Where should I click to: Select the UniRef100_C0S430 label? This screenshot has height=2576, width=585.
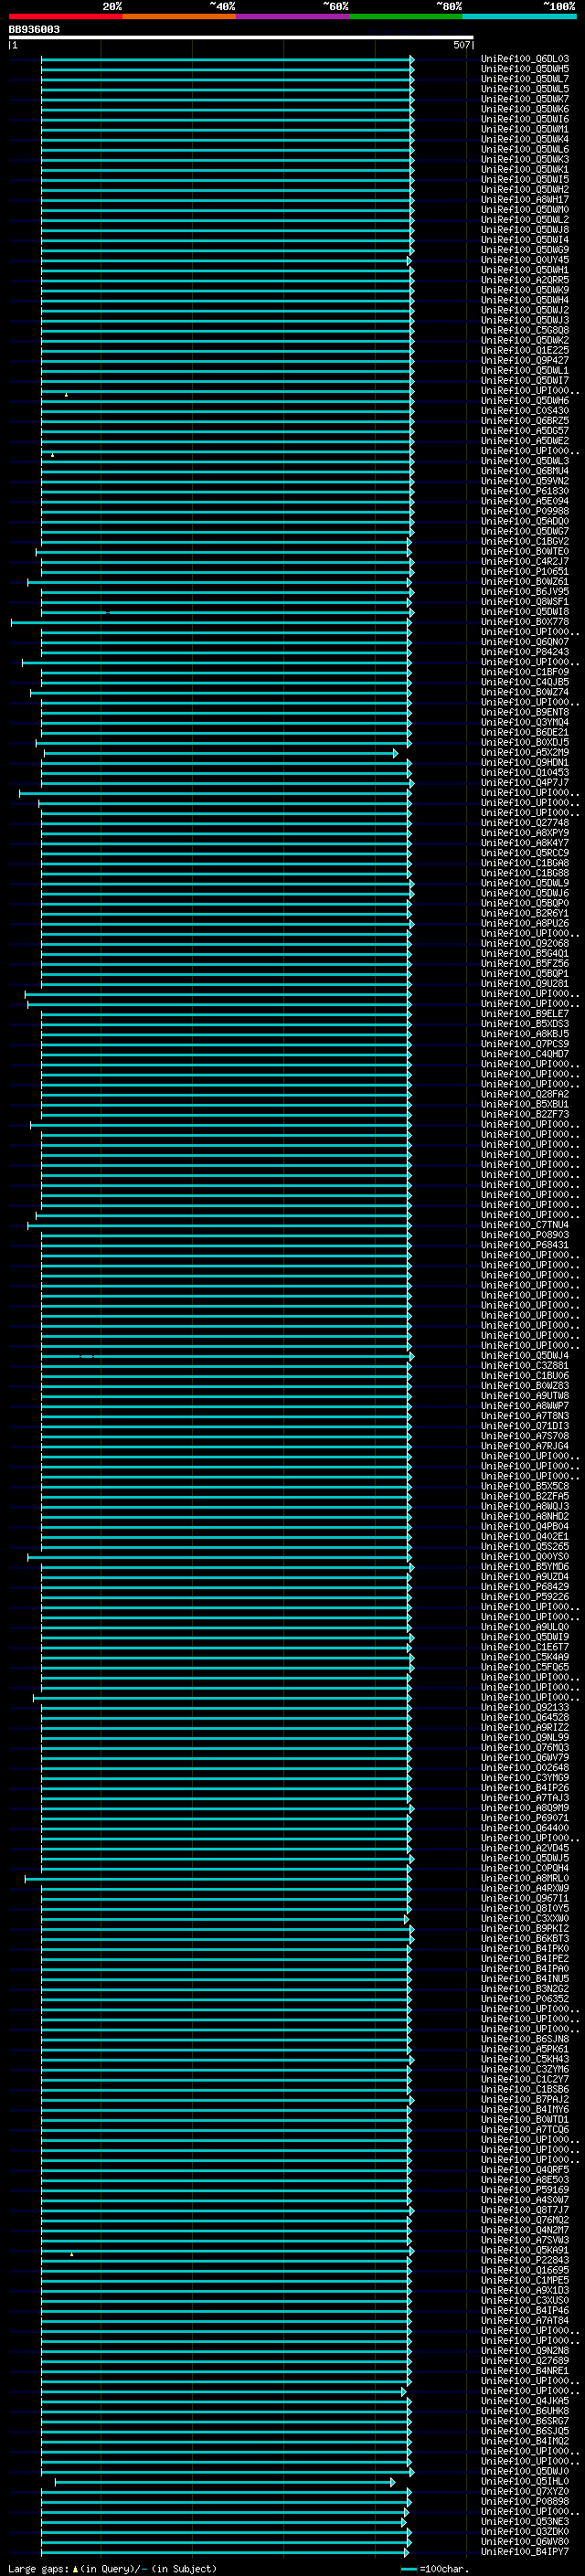coord(524,411)
